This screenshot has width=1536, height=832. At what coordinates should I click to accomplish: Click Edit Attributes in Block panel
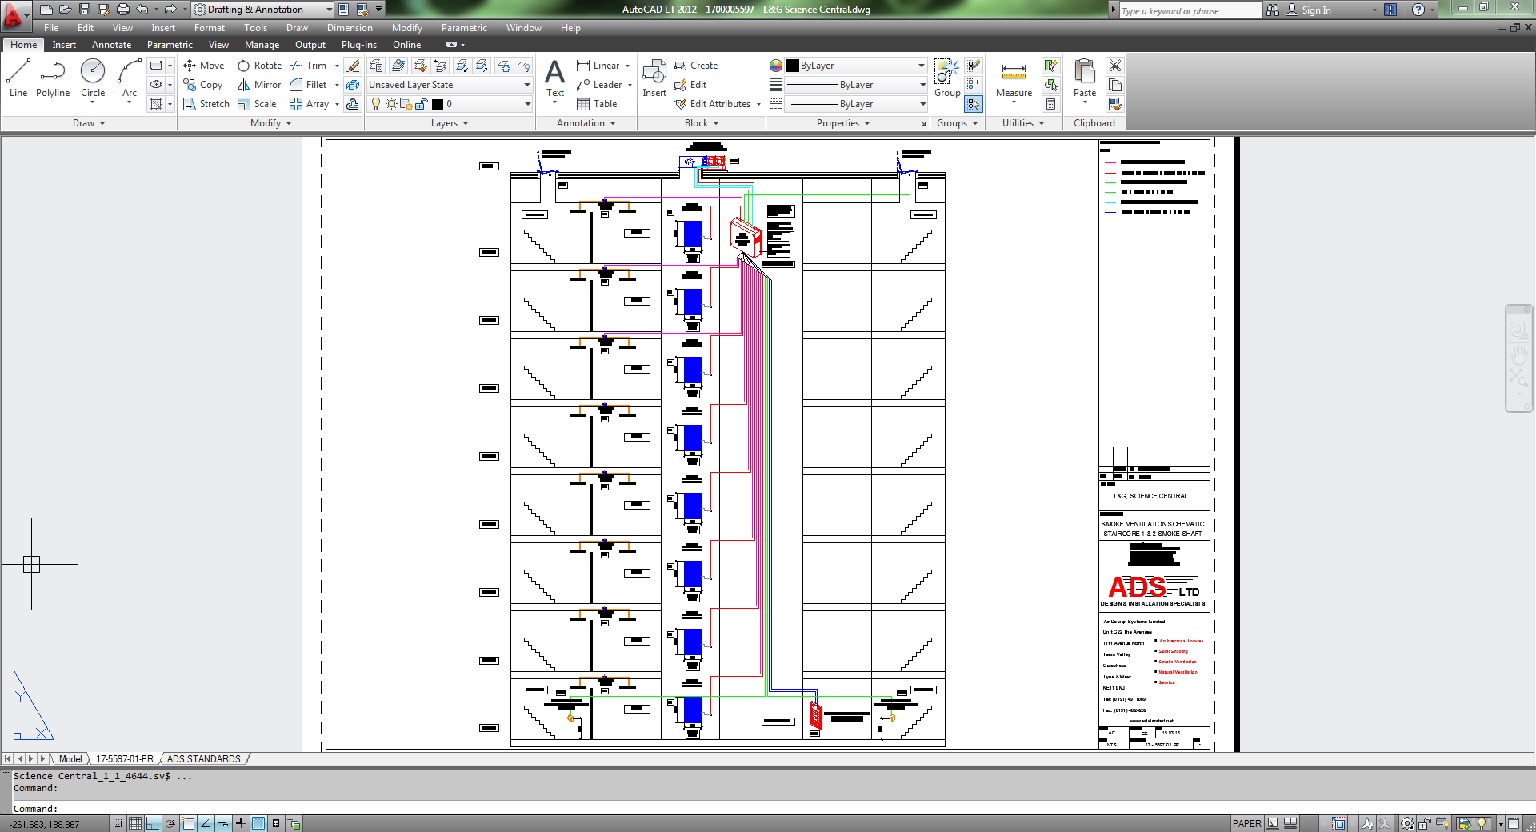[713, 104]
